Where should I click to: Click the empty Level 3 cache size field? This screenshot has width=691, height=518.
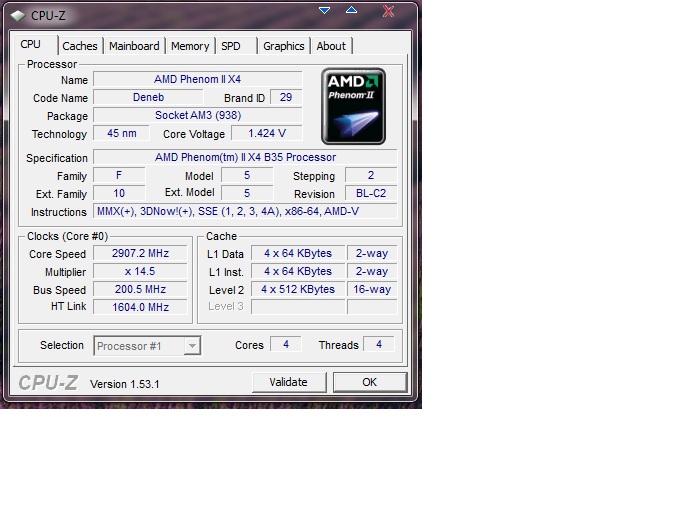298,307
